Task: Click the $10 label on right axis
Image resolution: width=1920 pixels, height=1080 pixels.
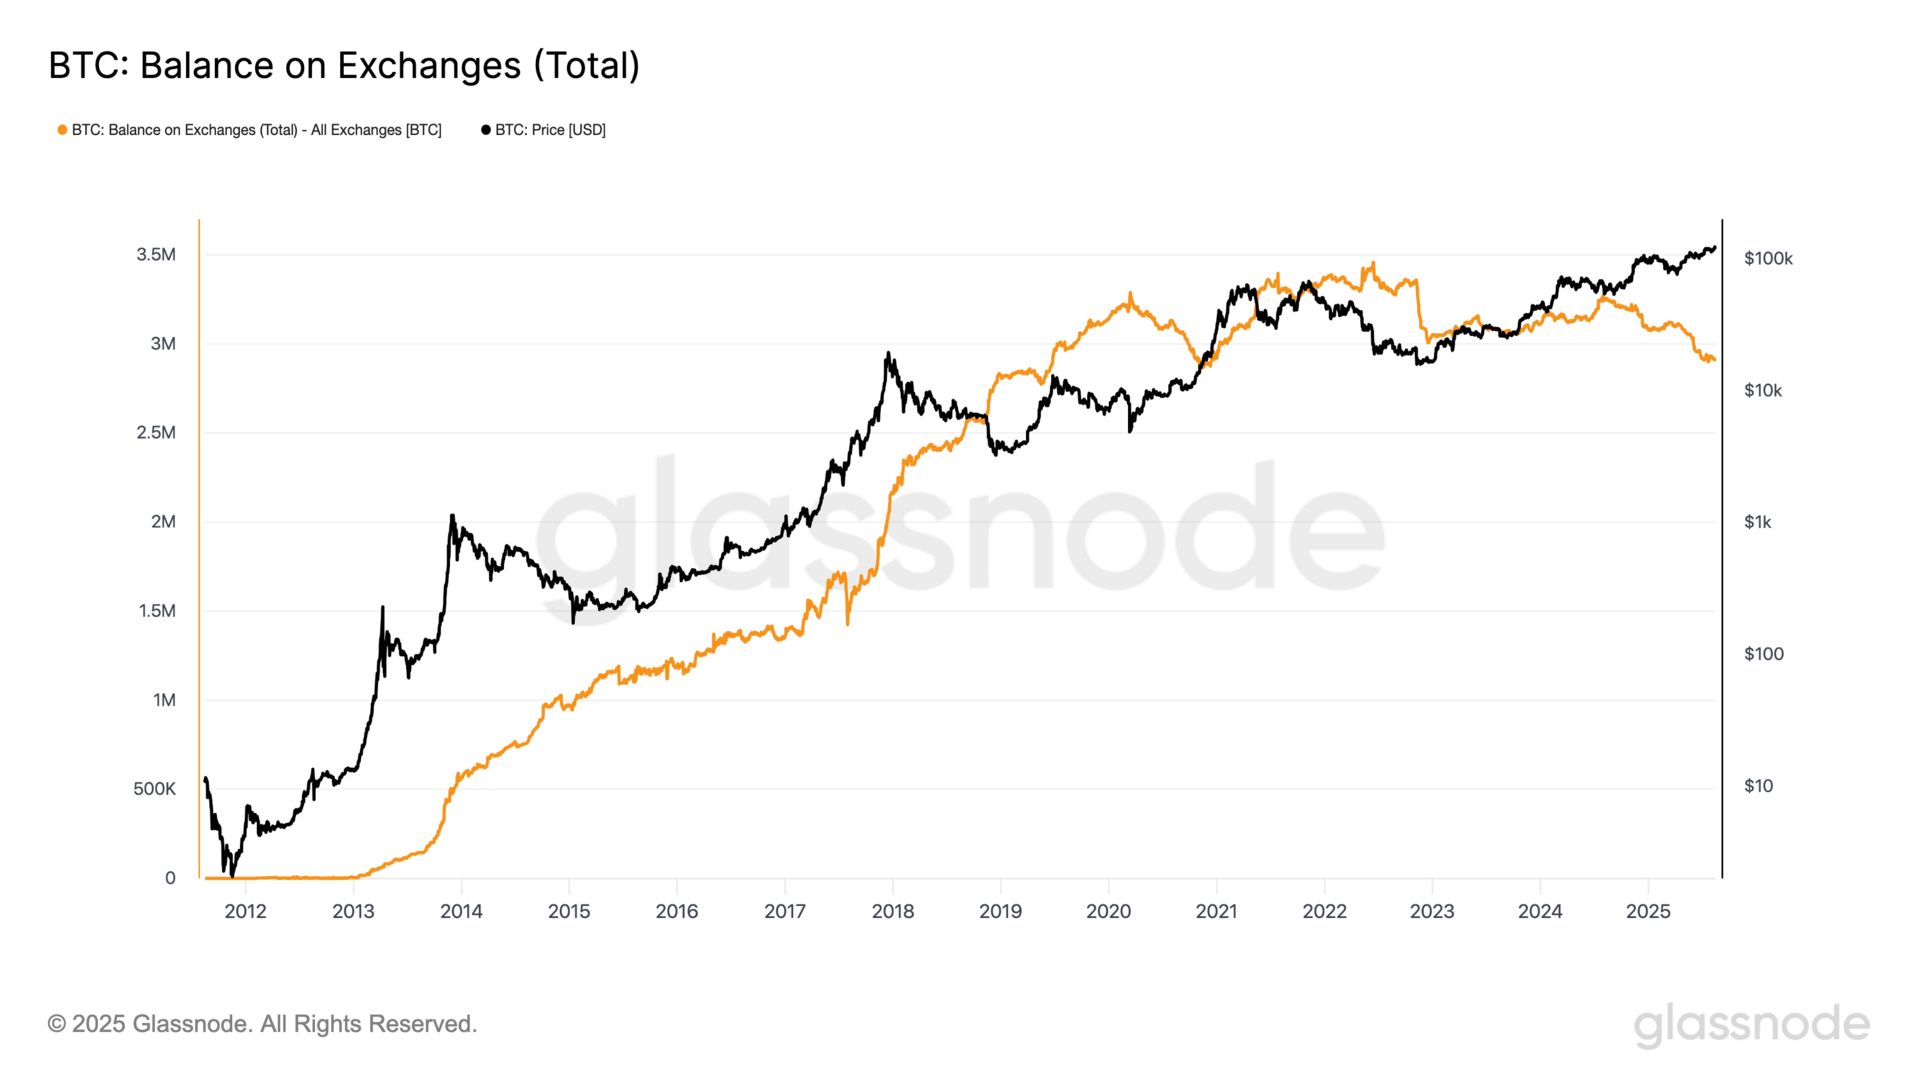Action: (1758, 786)
